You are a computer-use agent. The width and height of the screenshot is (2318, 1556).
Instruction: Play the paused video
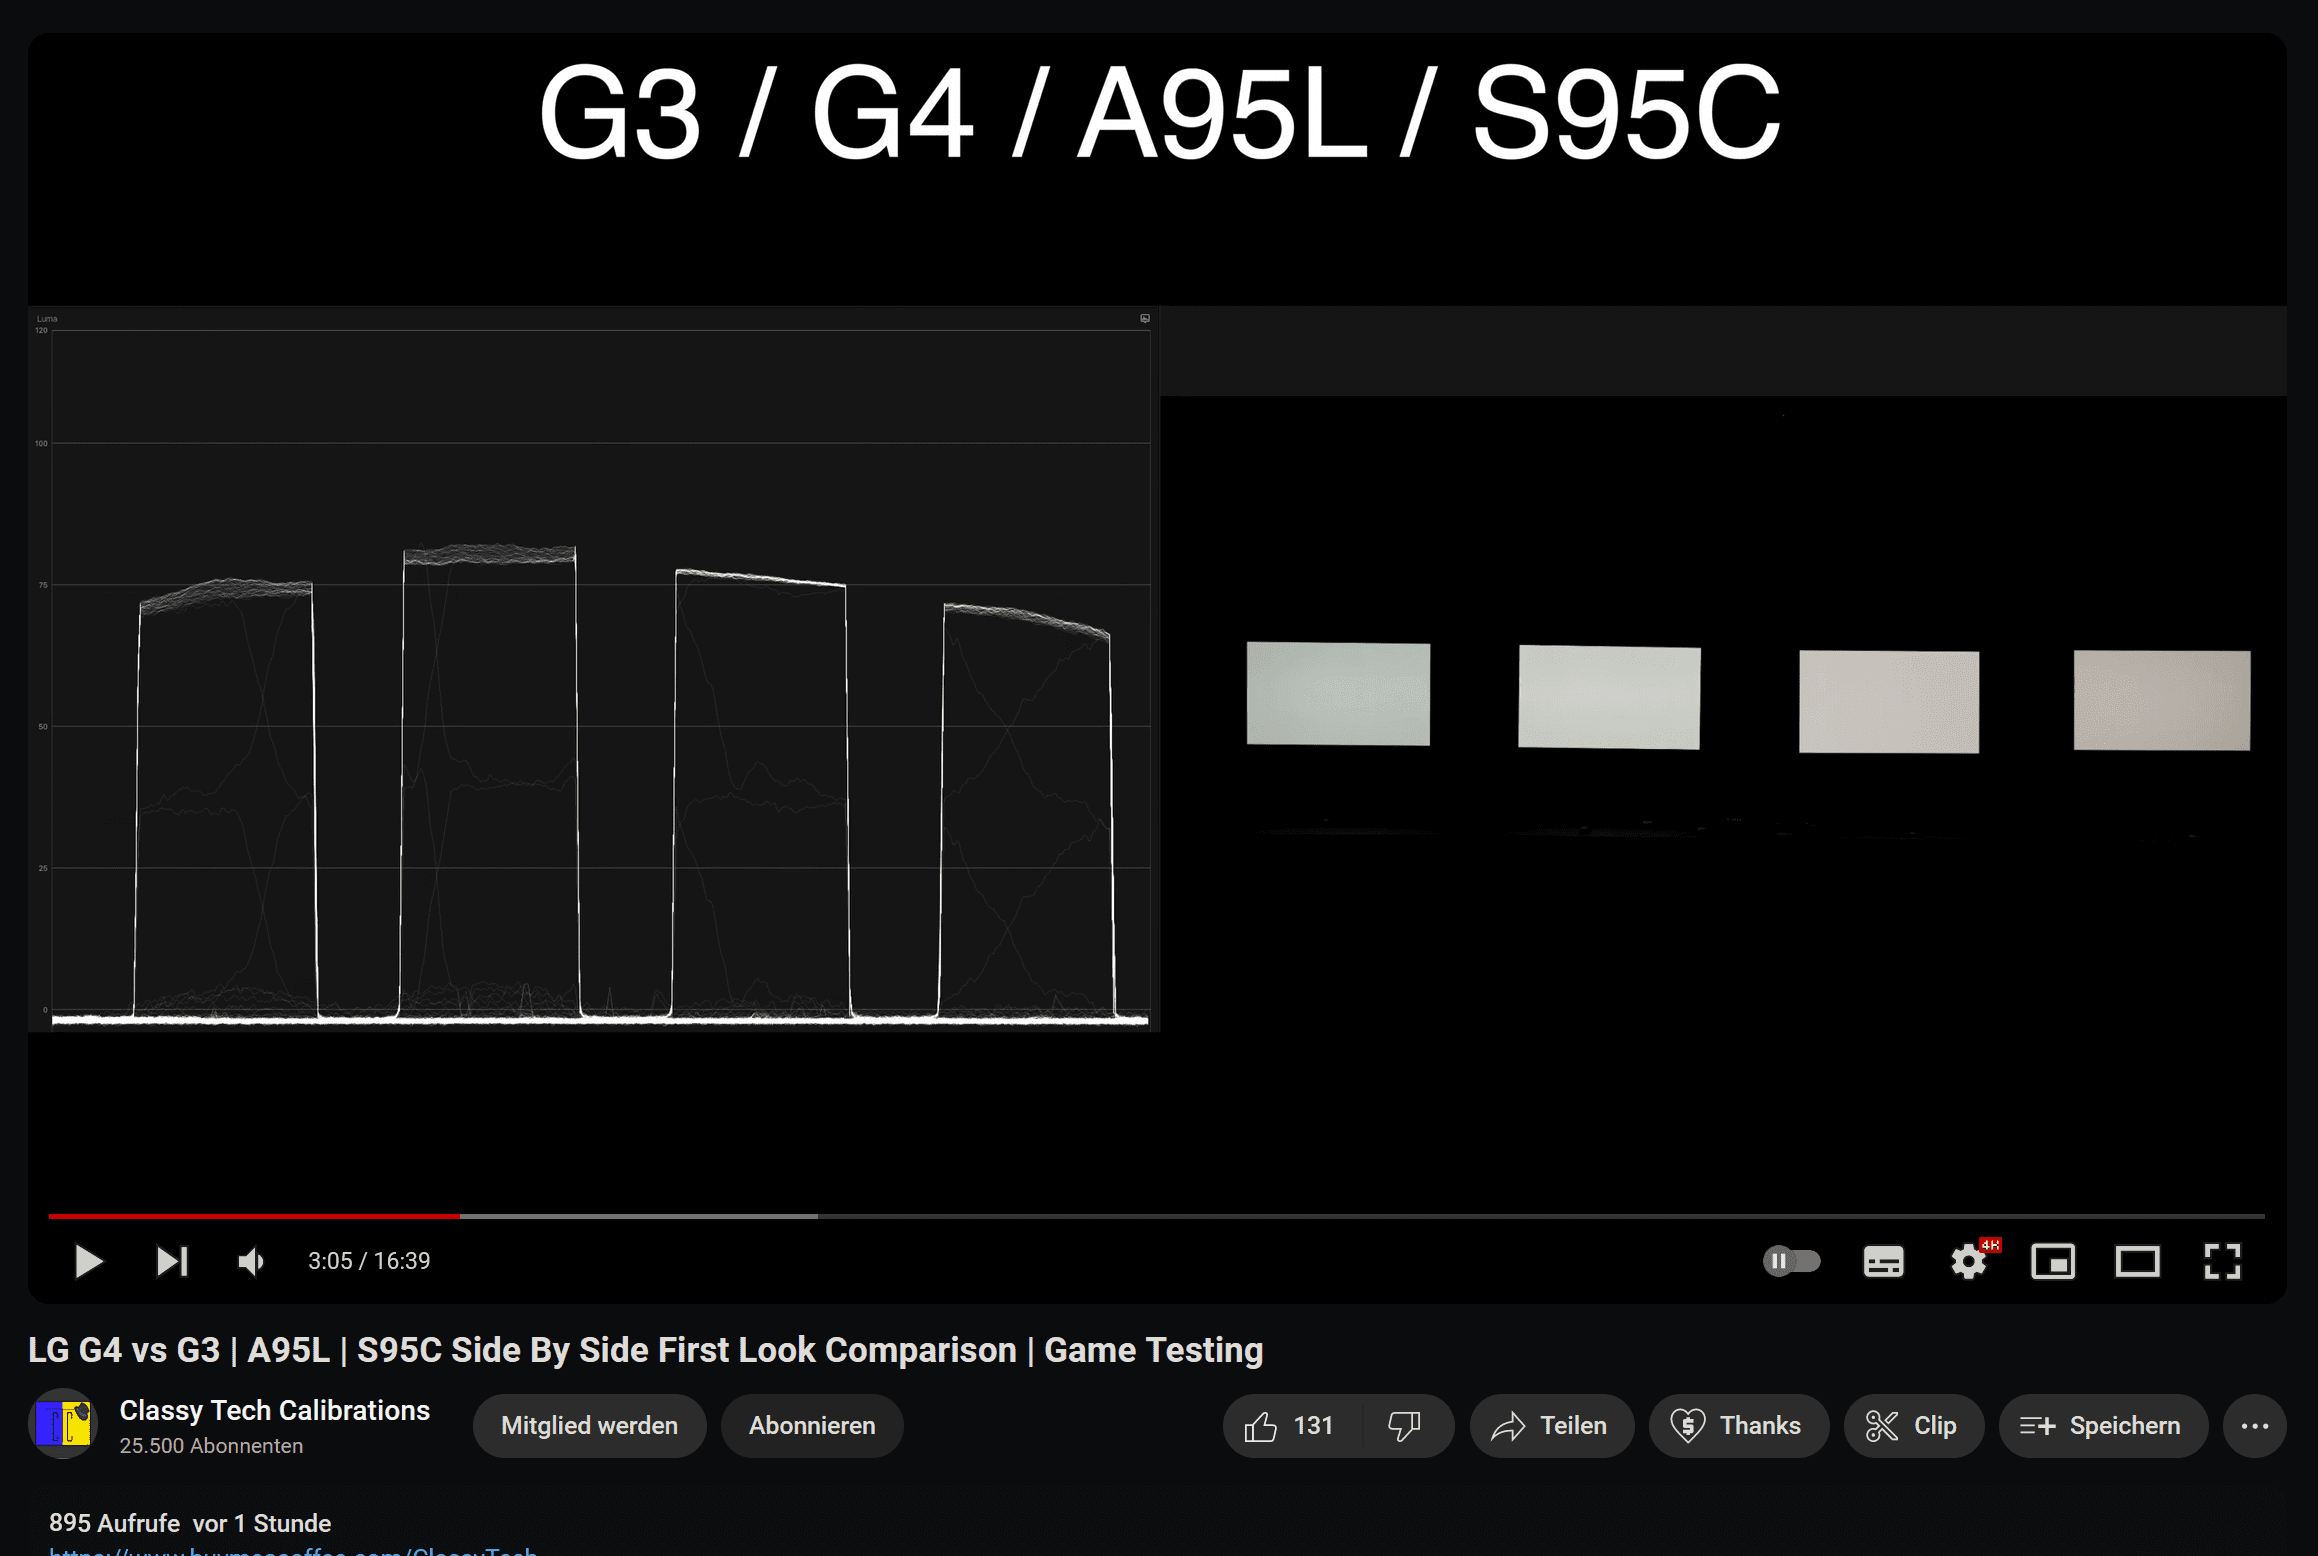click(88, 1261)
